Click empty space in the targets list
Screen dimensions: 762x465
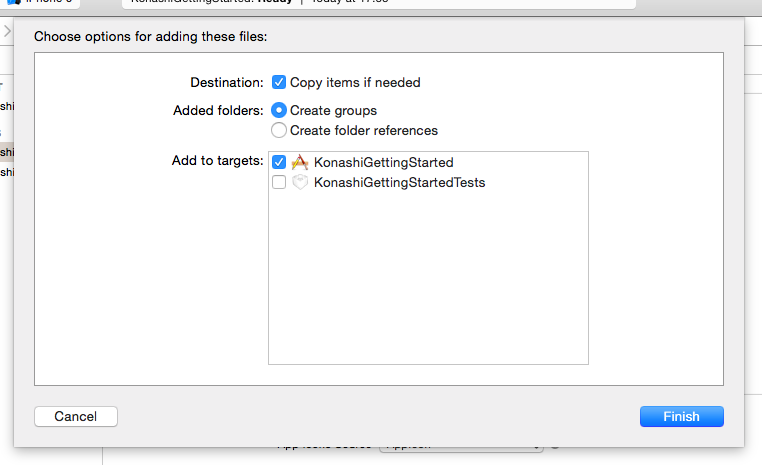428,280
